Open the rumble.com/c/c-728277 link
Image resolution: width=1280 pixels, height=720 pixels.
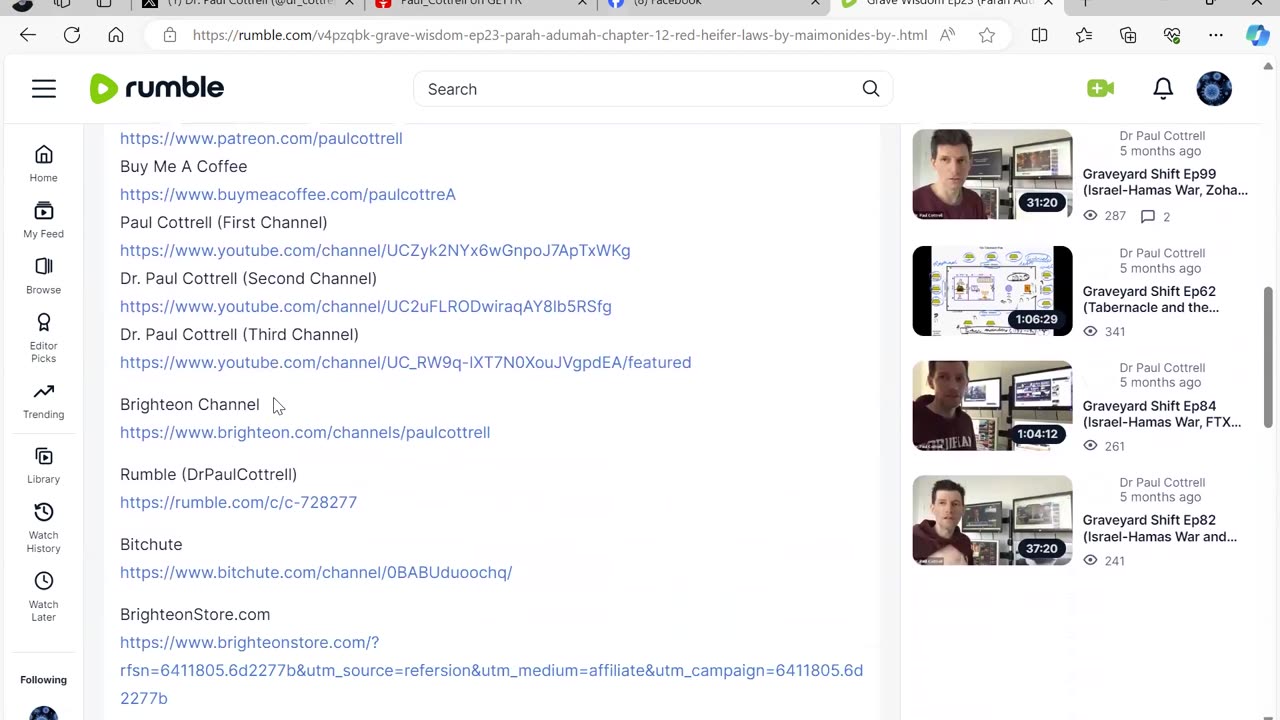point(238,502)
